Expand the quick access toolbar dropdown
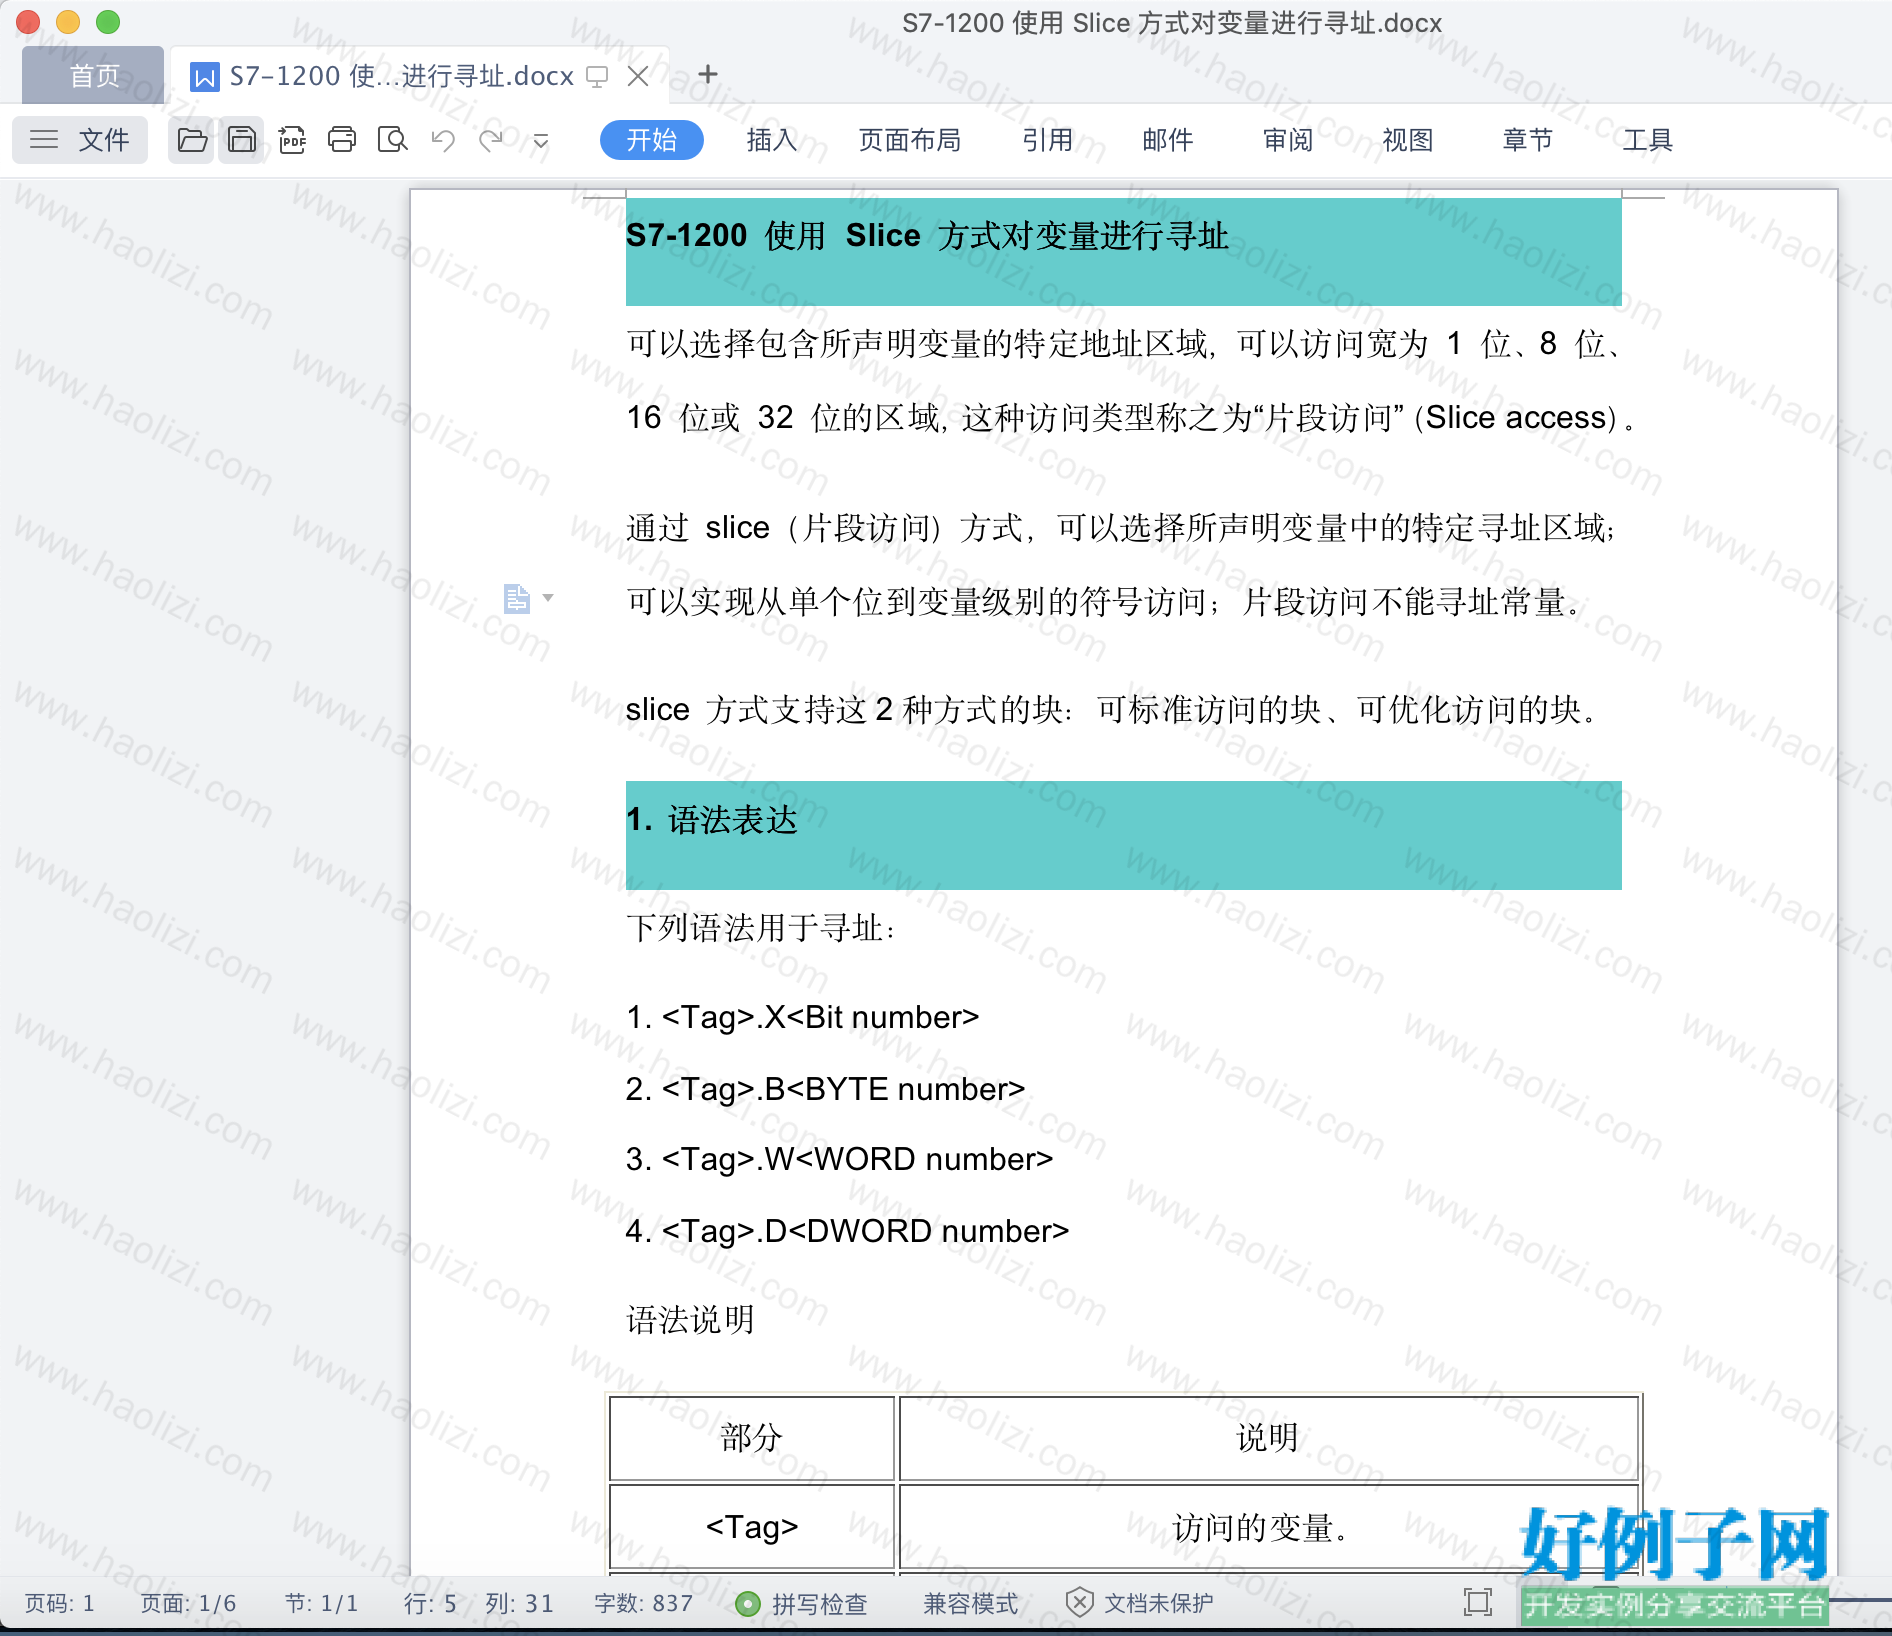Viewport: 1892px width, 1636px height. point(541,141)
